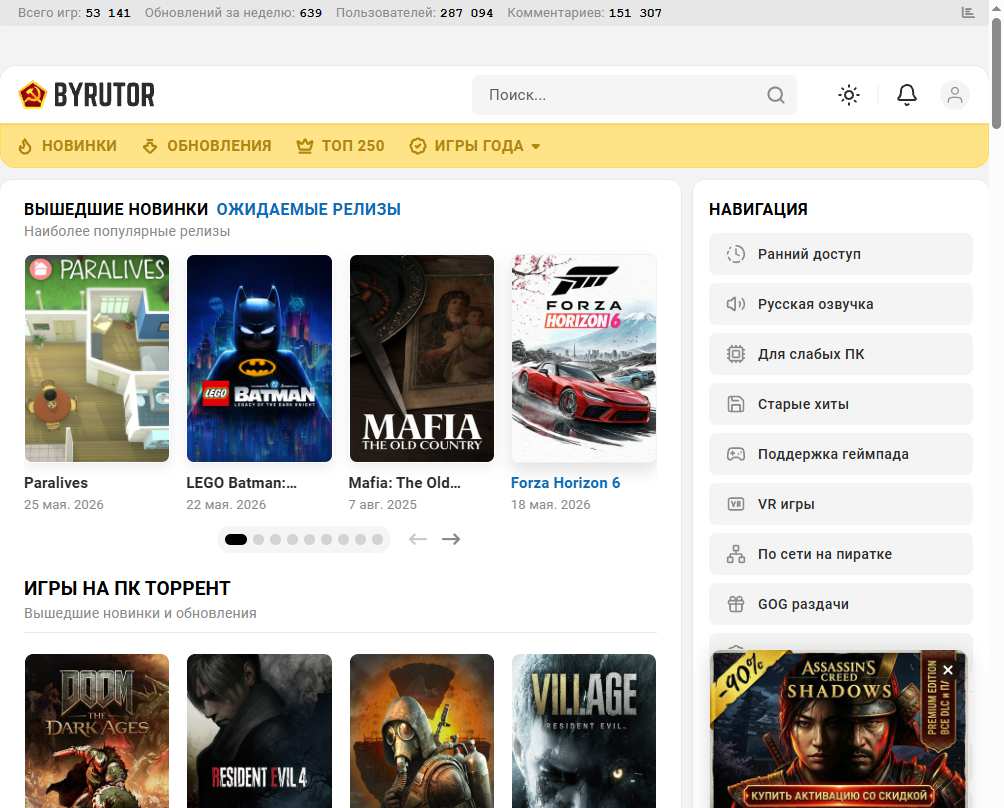The image size is (1004, 808).
Task: Open the gas-mask stalker game cover
Action: pyautogui.click(x=421, y=731)
